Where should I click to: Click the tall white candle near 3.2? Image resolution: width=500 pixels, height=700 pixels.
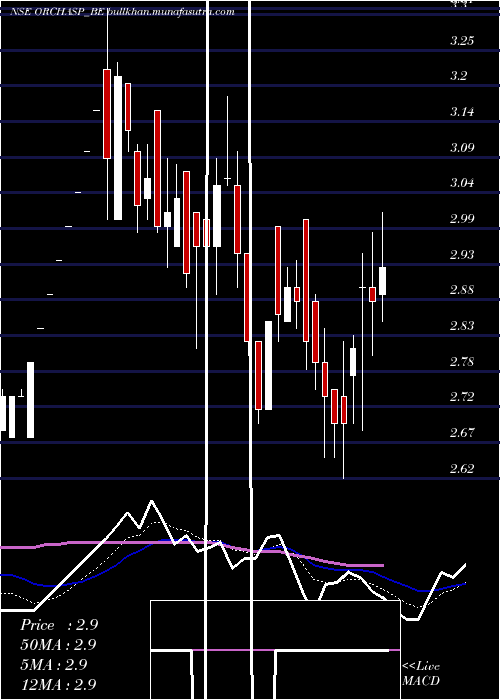tap(118, 148)
